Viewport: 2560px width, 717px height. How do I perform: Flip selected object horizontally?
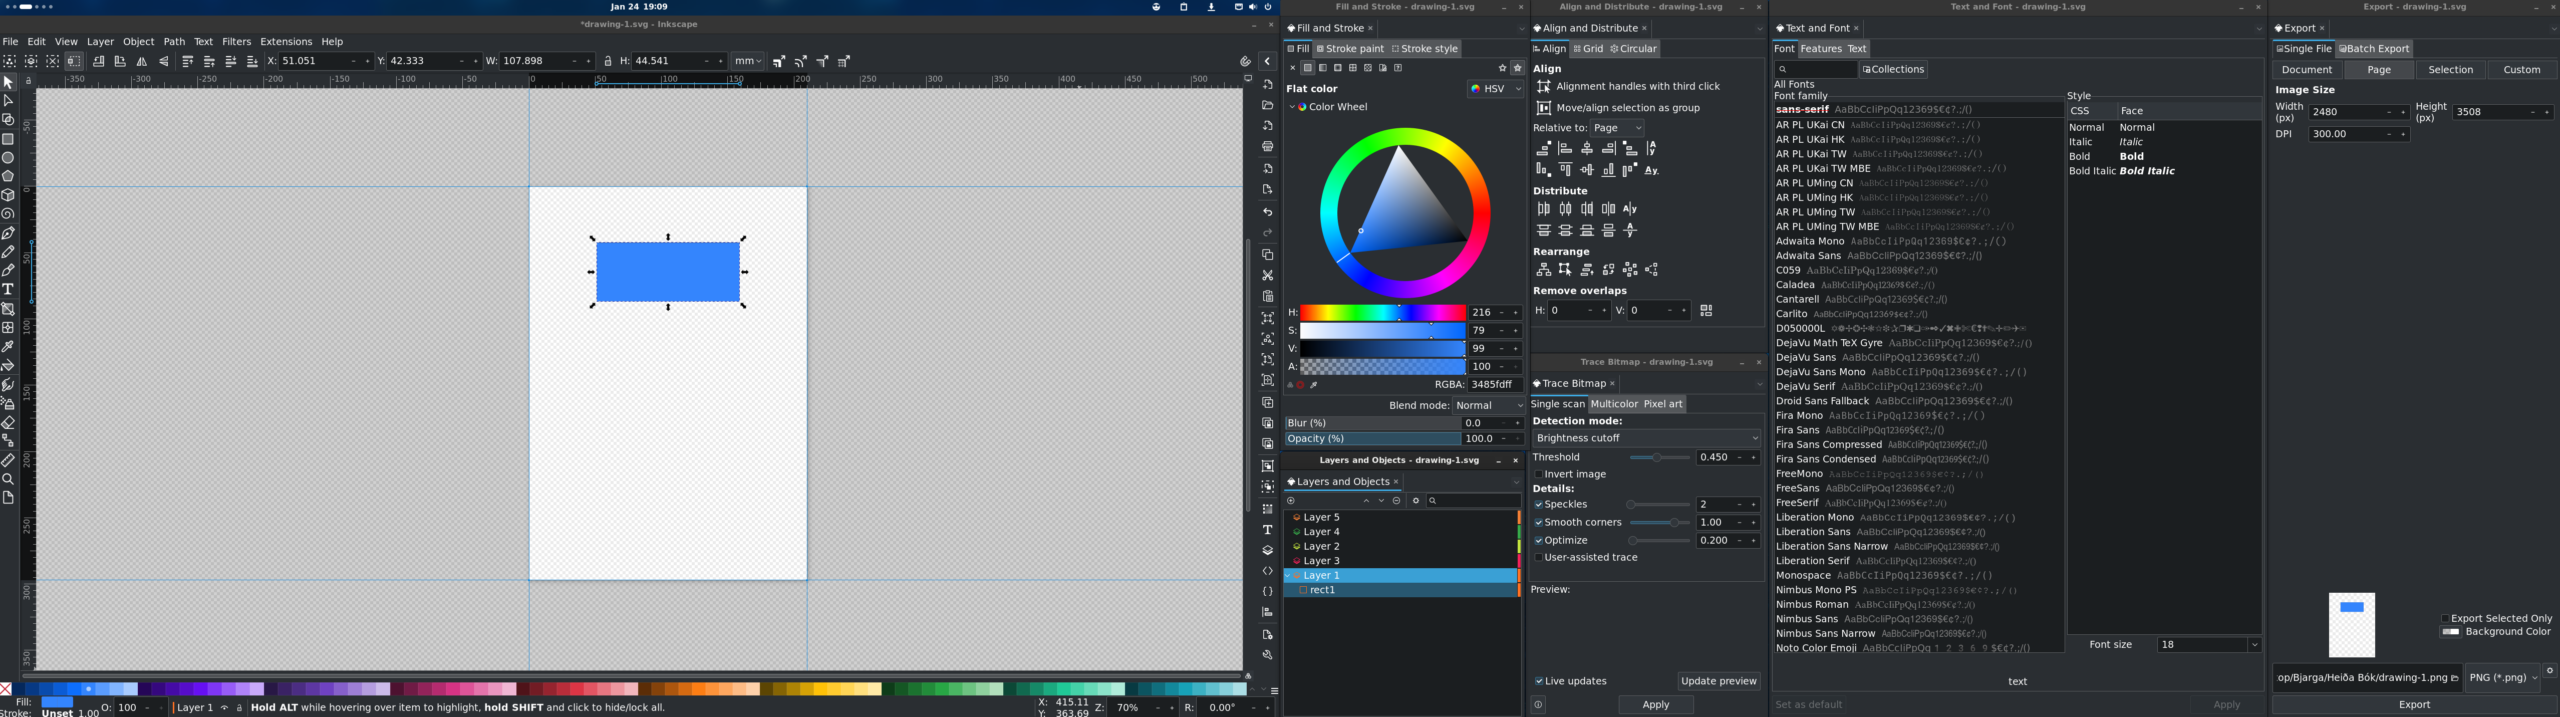point(142,61)
